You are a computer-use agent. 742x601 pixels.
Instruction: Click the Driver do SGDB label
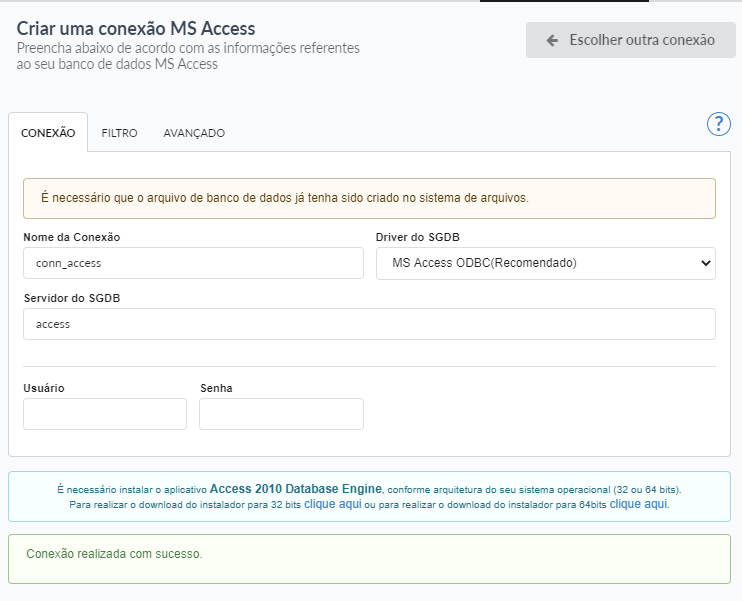click(418, 237)
